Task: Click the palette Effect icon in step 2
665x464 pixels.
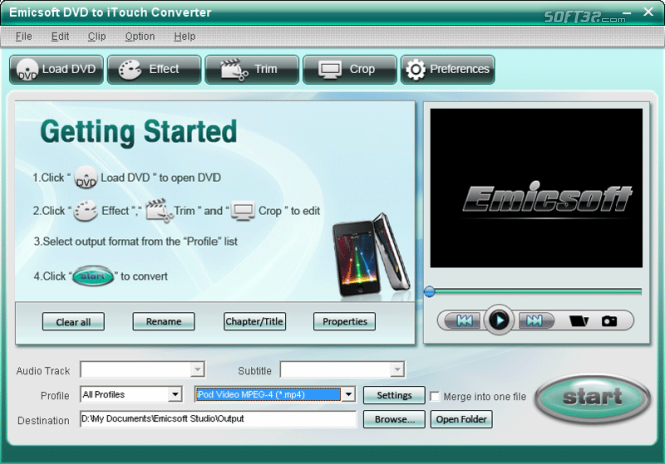Action: (x=86, y=211)
